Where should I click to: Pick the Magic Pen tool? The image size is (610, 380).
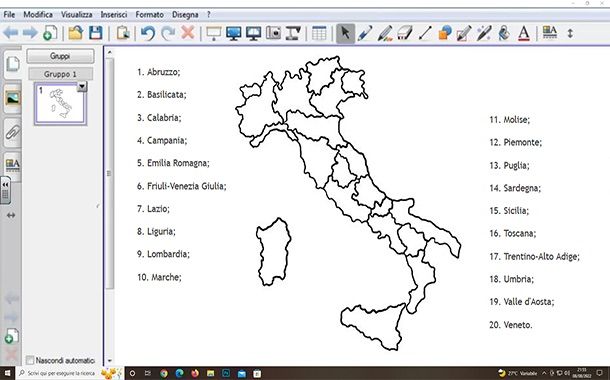(484, 33)
